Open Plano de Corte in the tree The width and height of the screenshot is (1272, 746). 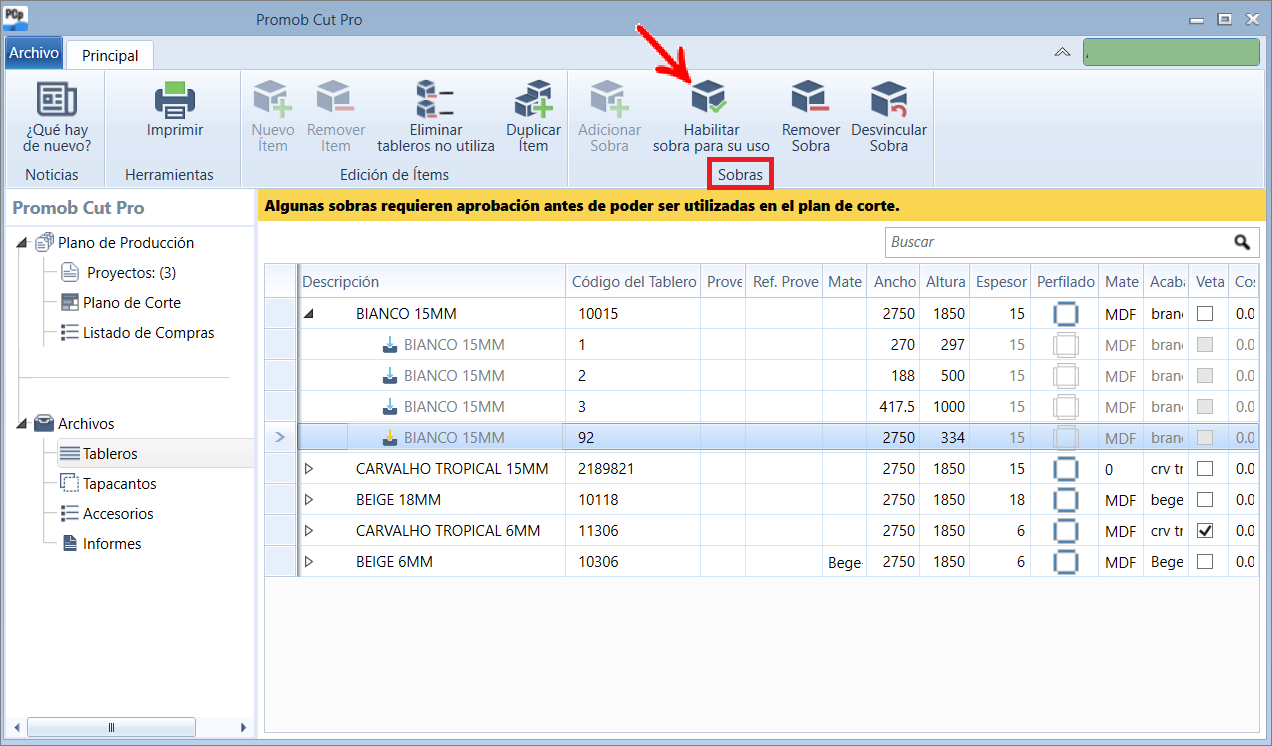coord(131,302)
